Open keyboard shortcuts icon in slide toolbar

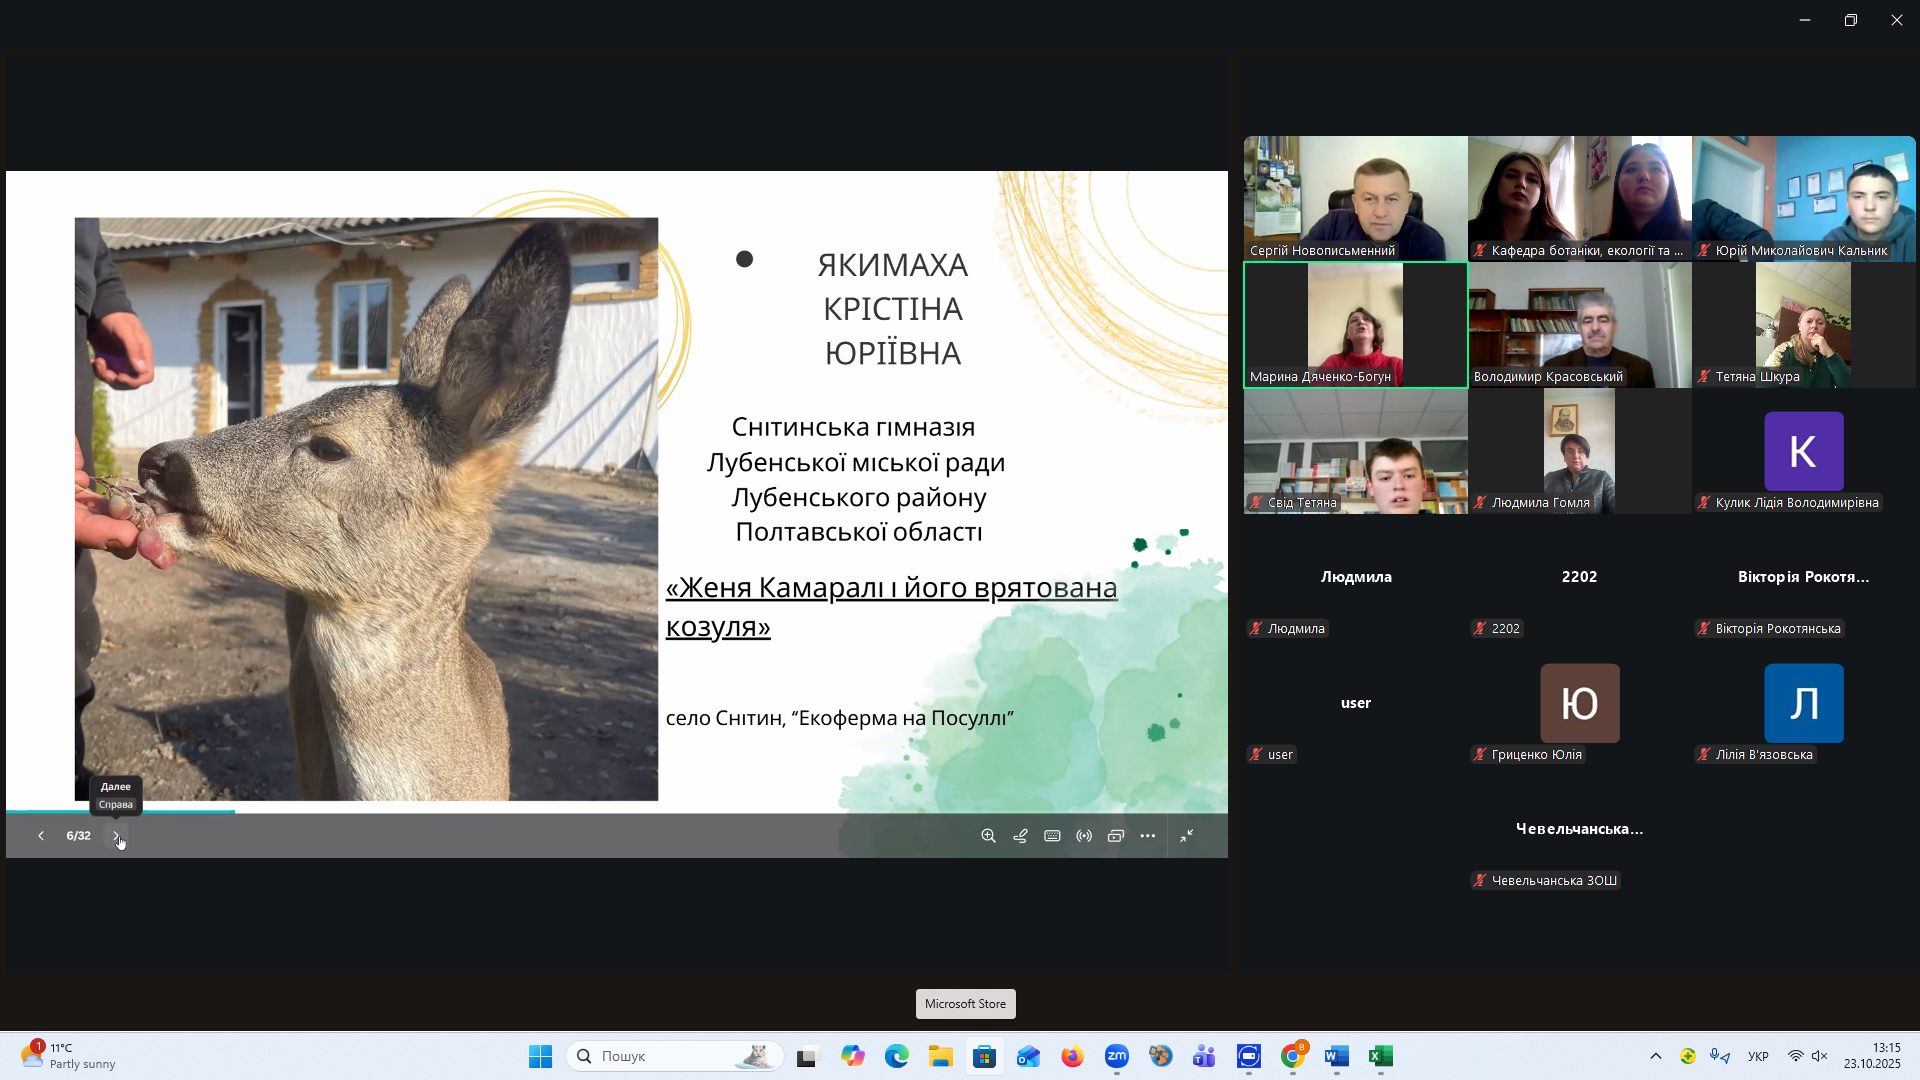1052,836
